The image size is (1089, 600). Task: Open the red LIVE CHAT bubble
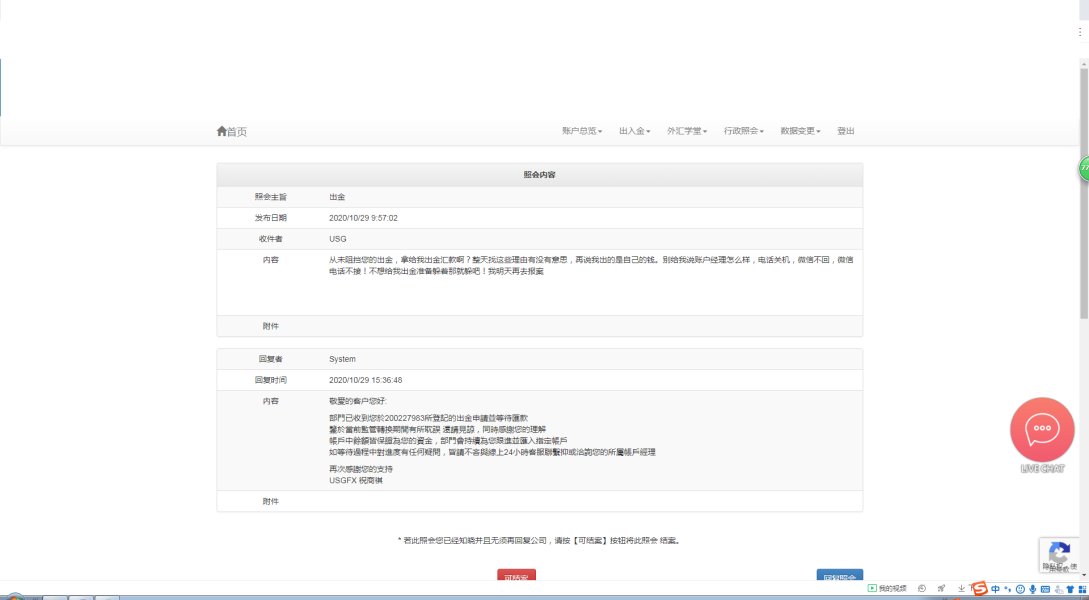pyautogui.click(x=1042, y=429)
